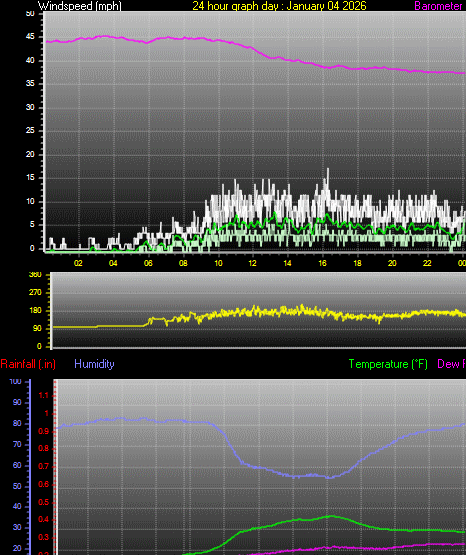The image size is (466, 555).
Task: Click the "04" hour label on the time axis
Action: click(113, 263)
